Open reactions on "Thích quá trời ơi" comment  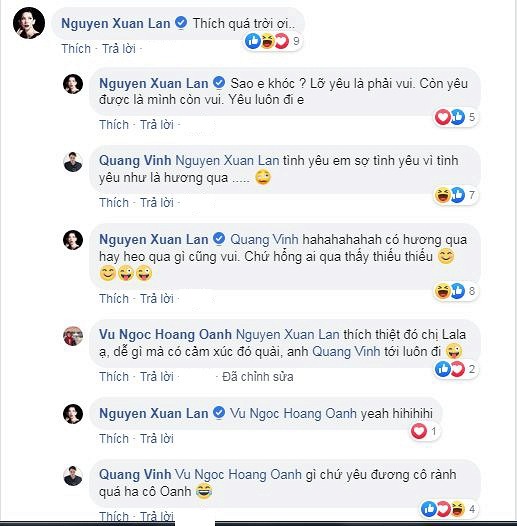(x=273, y=41)
